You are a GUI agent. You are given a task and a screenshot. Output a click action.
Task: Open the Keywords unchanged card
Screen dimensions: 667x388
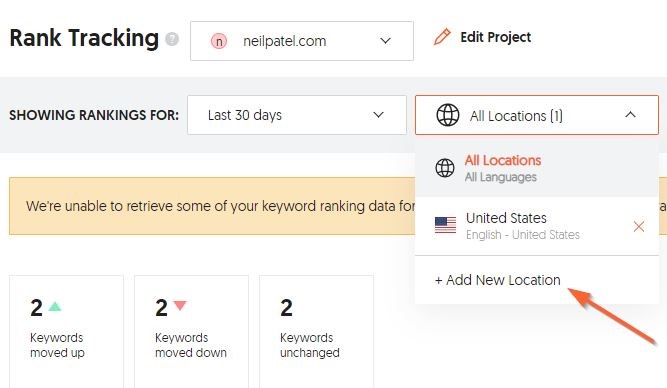[316, 331]
